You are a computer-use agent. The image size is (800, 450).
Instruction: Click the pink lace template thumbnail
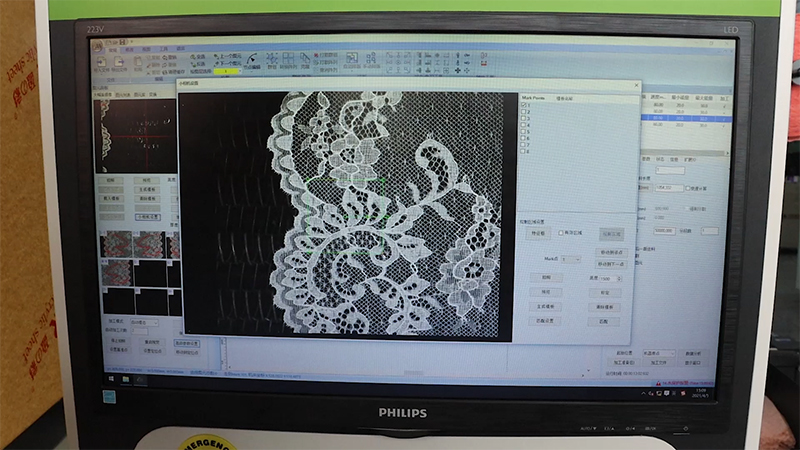[118, 244]
